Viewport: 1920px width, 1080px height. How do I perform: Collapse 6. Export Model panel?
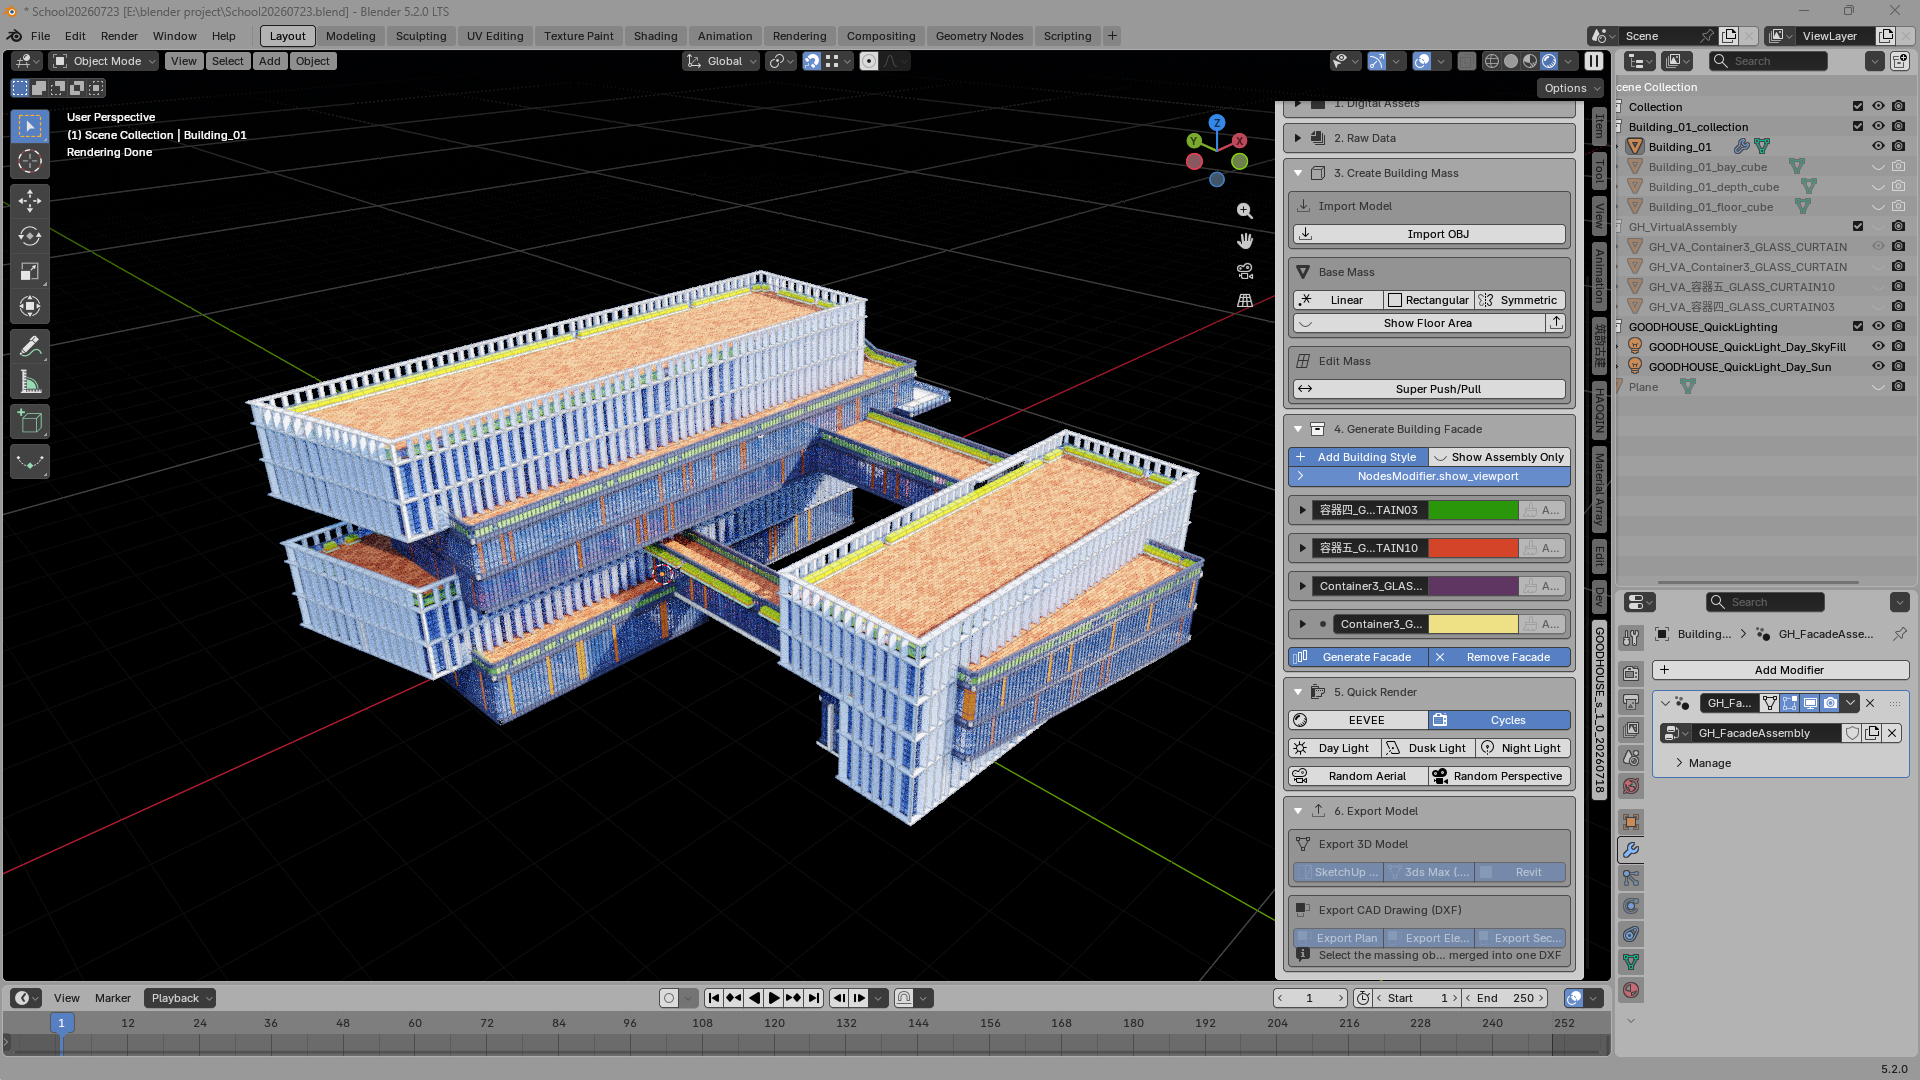coord(1298,811)
